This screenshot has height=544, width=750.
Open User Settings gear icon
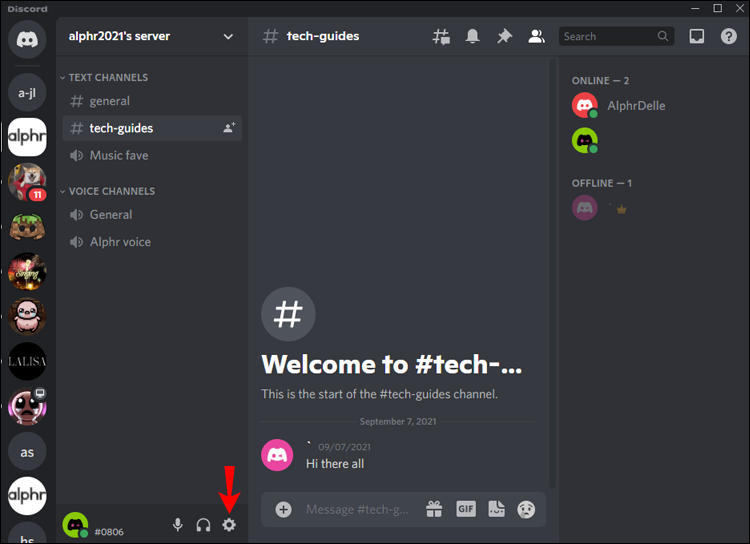point(229,525)
